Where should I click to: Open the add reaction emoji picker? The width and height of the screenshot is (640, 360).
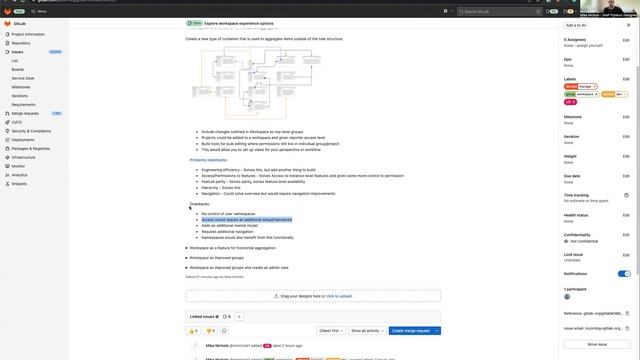pos(224,331)
